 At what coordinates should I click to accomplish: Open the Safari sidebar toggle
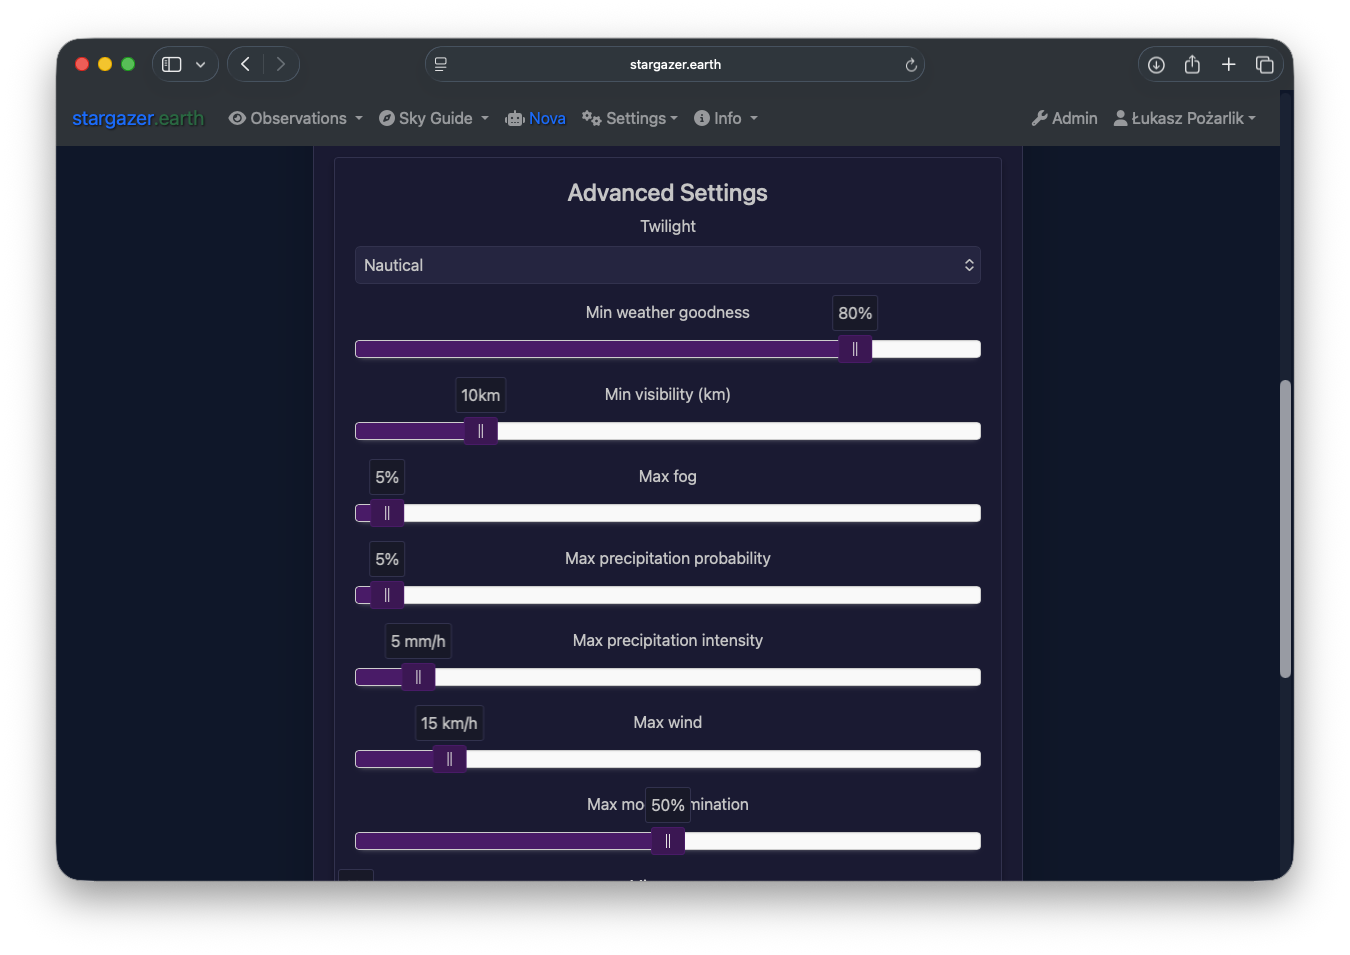coord(172,64)
